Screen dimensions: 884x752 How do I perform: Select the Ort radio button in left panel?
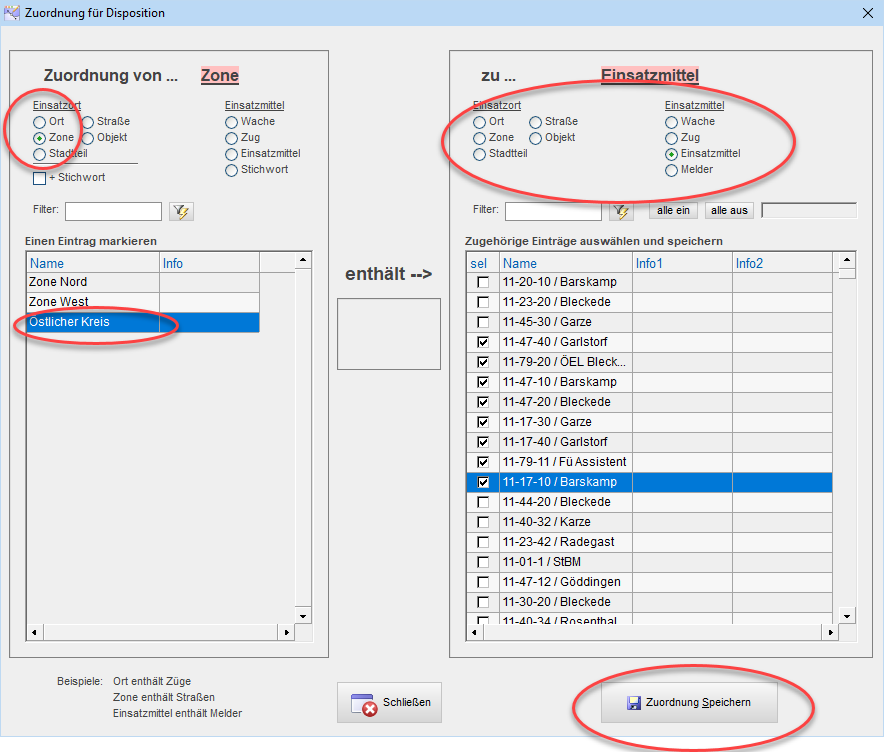[40, 122]
